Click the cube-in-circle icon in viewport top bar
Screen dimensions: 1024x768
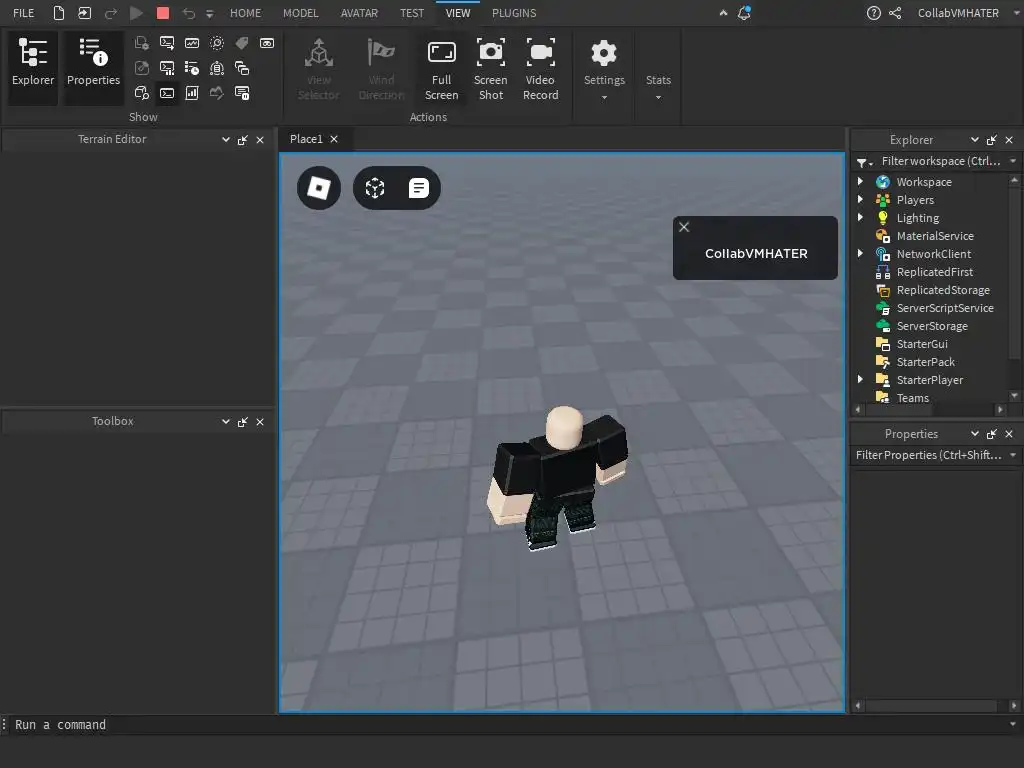point(375,188)
